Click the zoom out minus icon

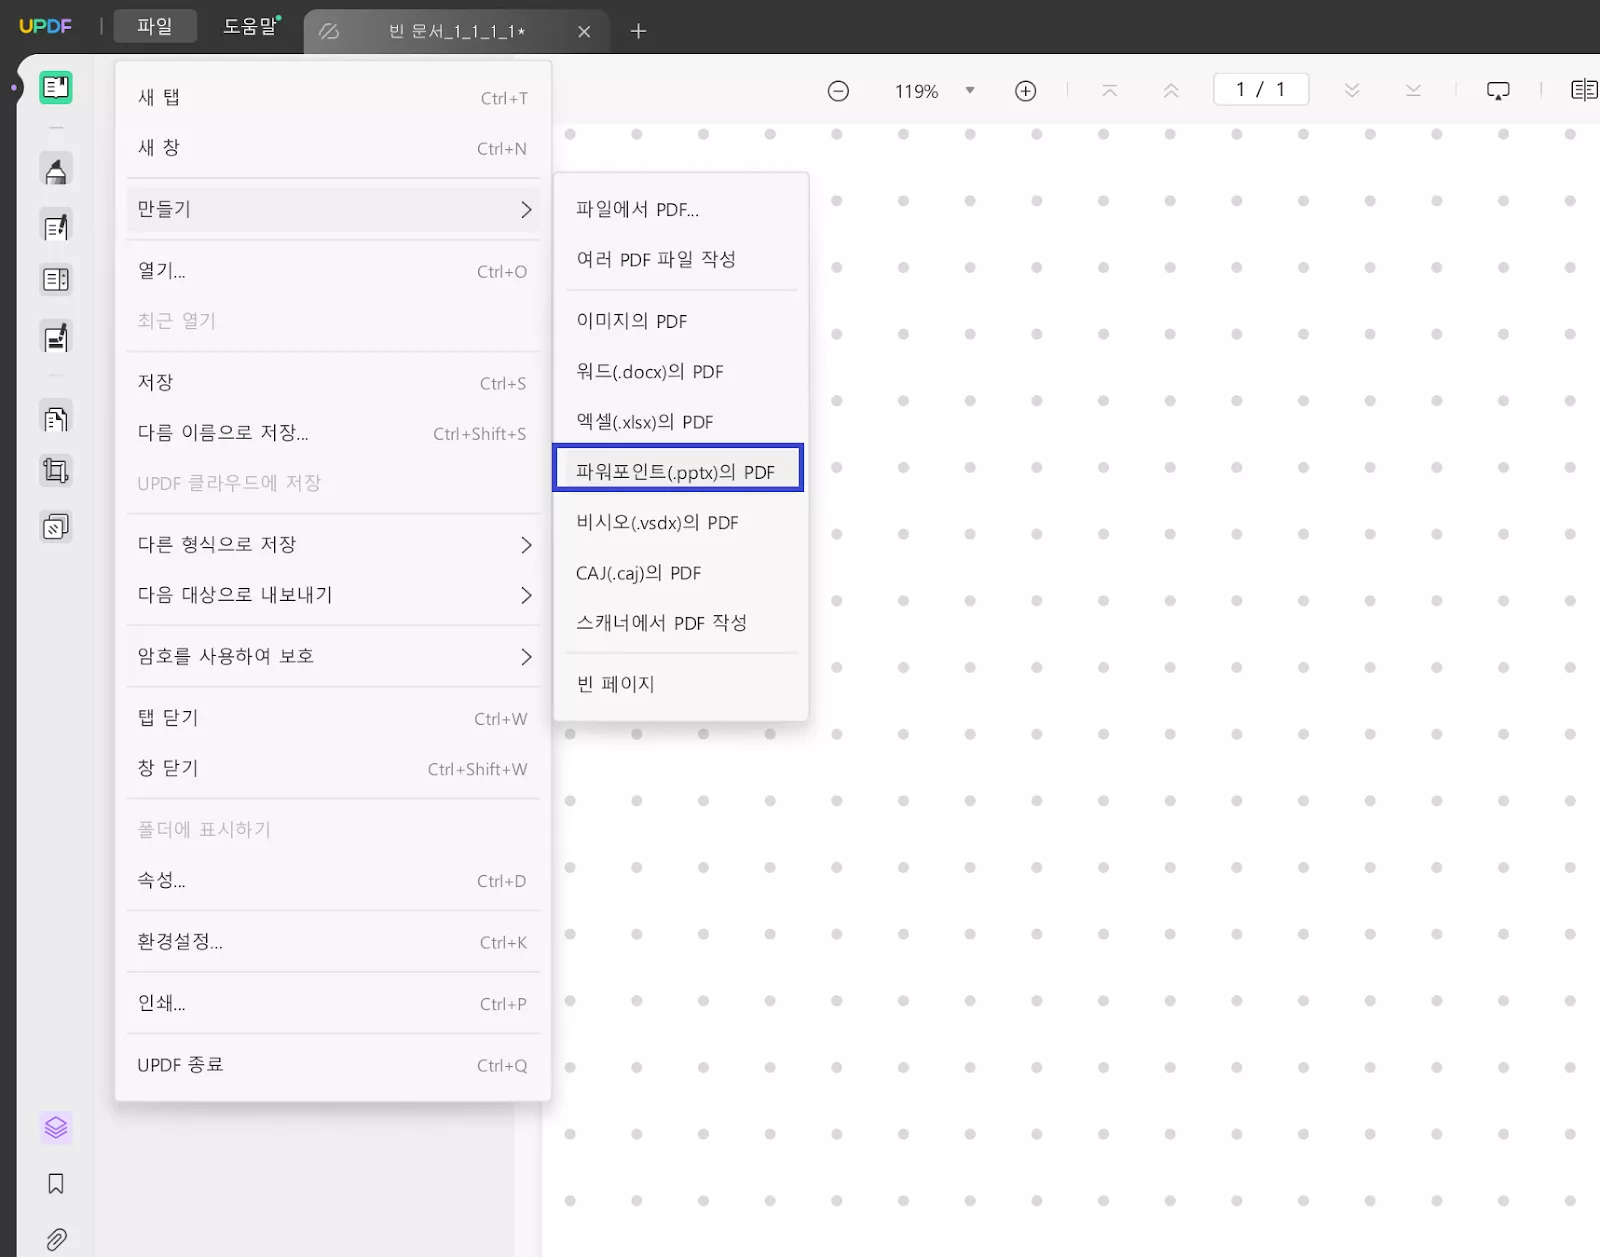click(x=838, y=91)
